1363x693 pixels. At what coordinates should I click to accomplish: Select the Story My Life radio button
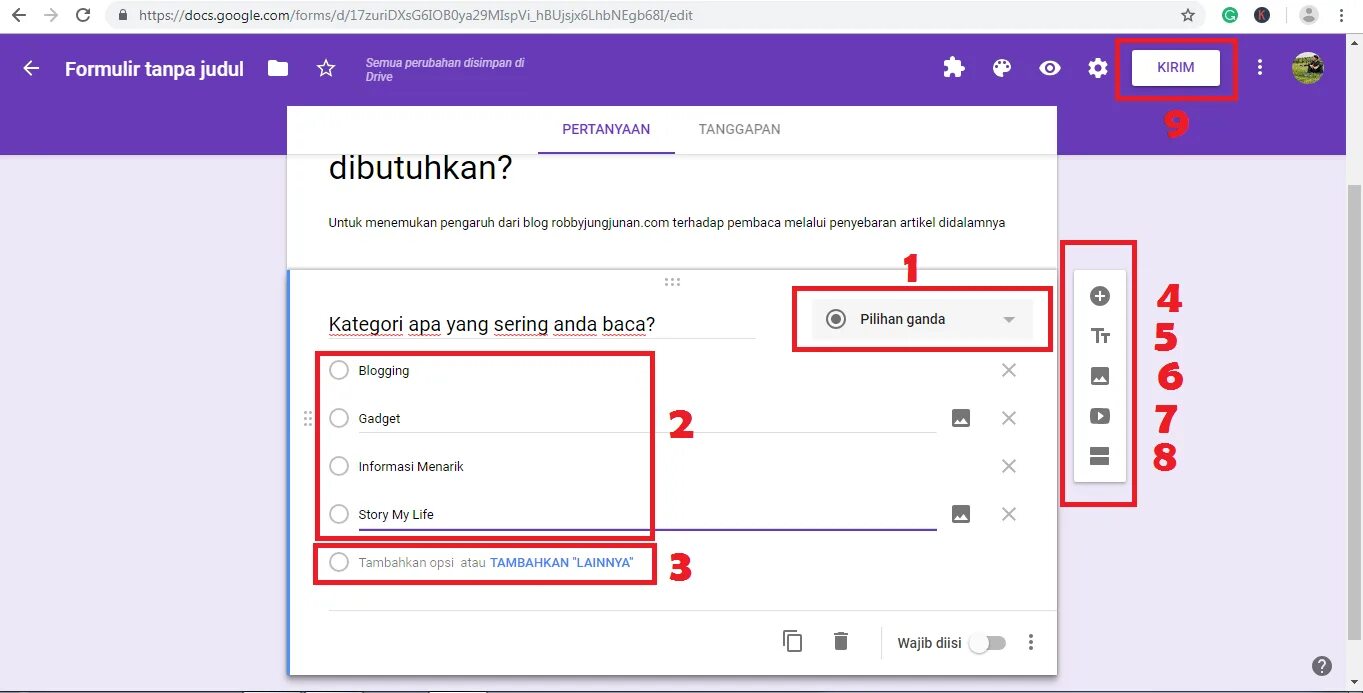(x=339, y=514)
